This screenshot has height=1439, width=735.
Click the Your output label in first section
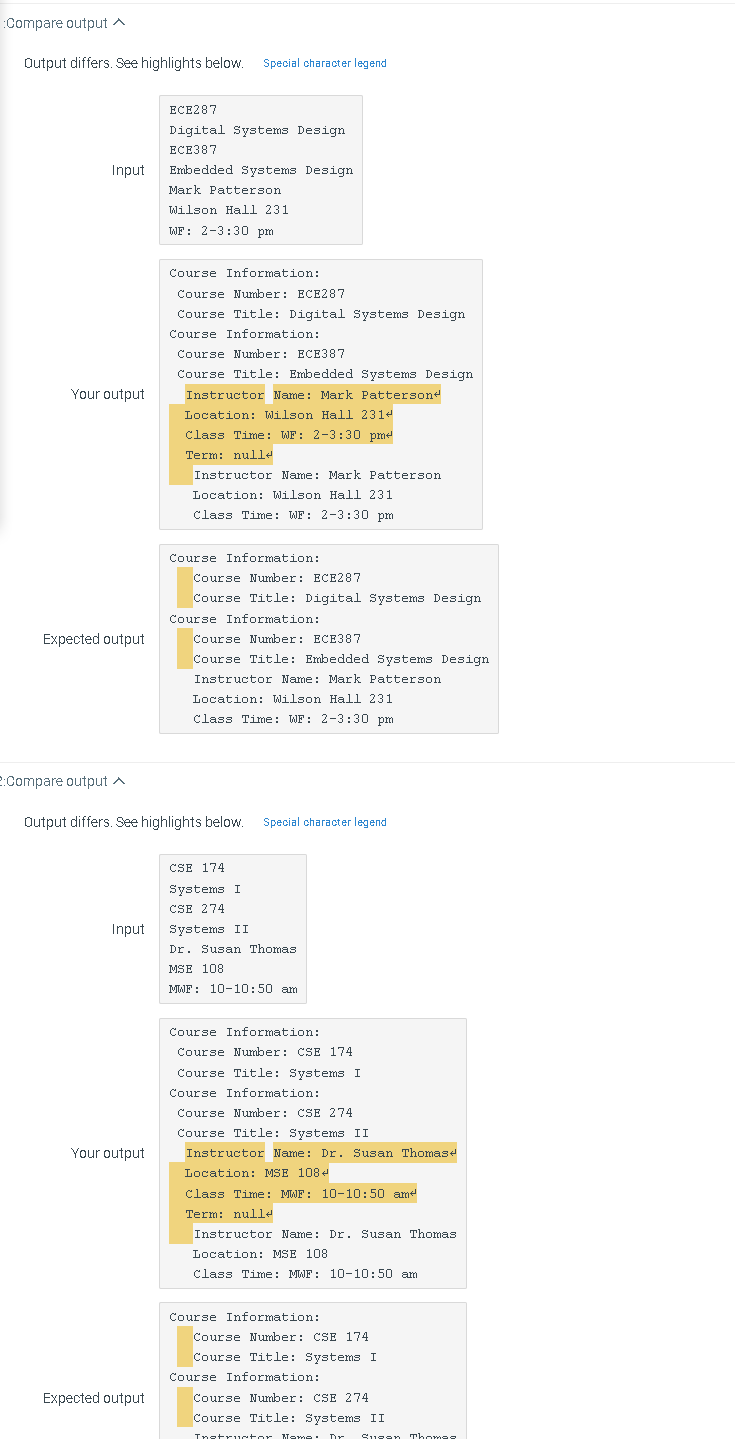click(107, 394)
